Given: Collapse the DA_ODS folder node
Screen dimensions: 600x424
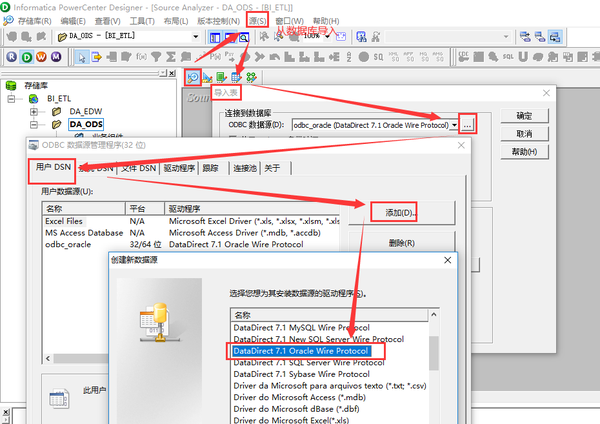Looking at the screenshot, I should click(34, 125).
